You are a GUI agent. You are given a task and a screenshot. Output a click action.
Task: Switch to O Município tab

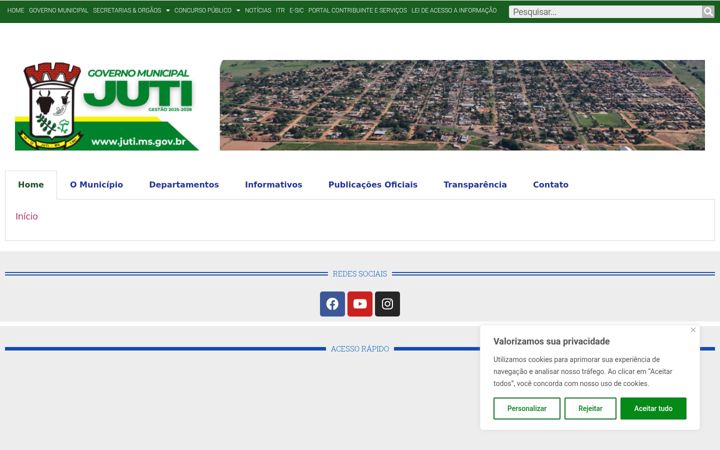click(96, 185)
